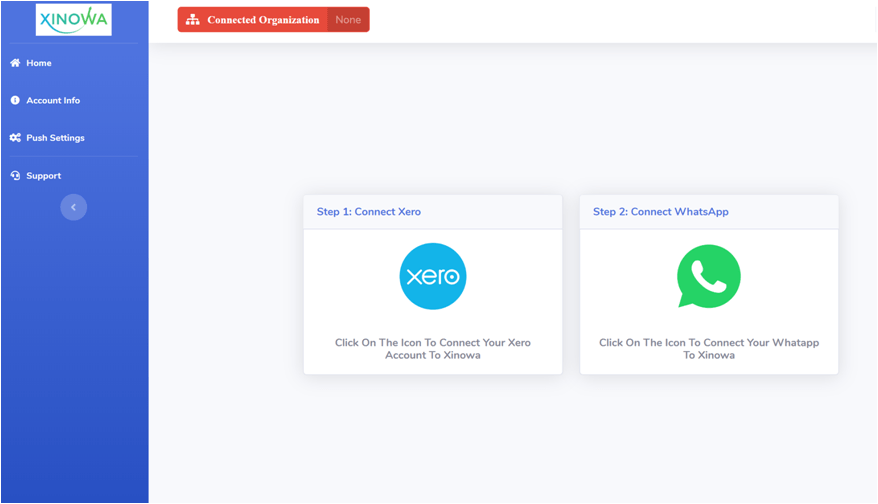Click the Connected Organization sitemap icon
Viewport: 878px width, 504px height.
point(193,20)
